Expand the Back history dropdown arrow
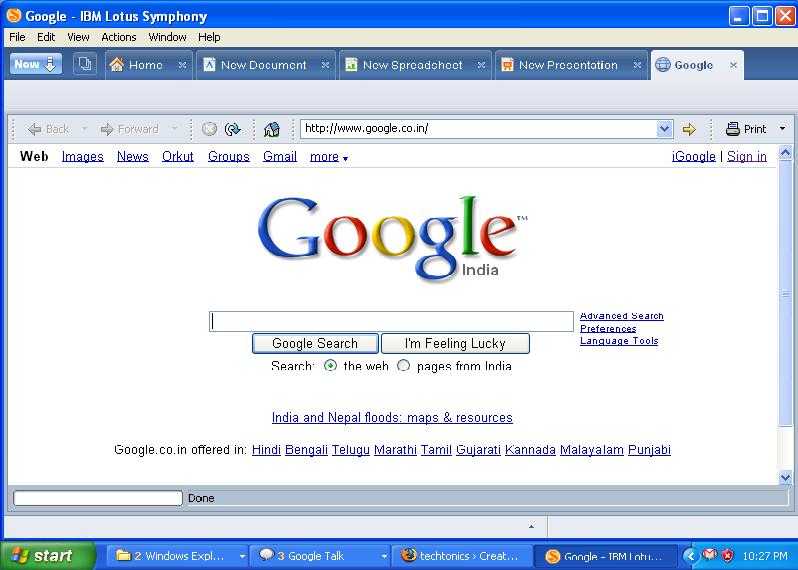This screenshot has height=570, width=798. click(x=84, y=129)
